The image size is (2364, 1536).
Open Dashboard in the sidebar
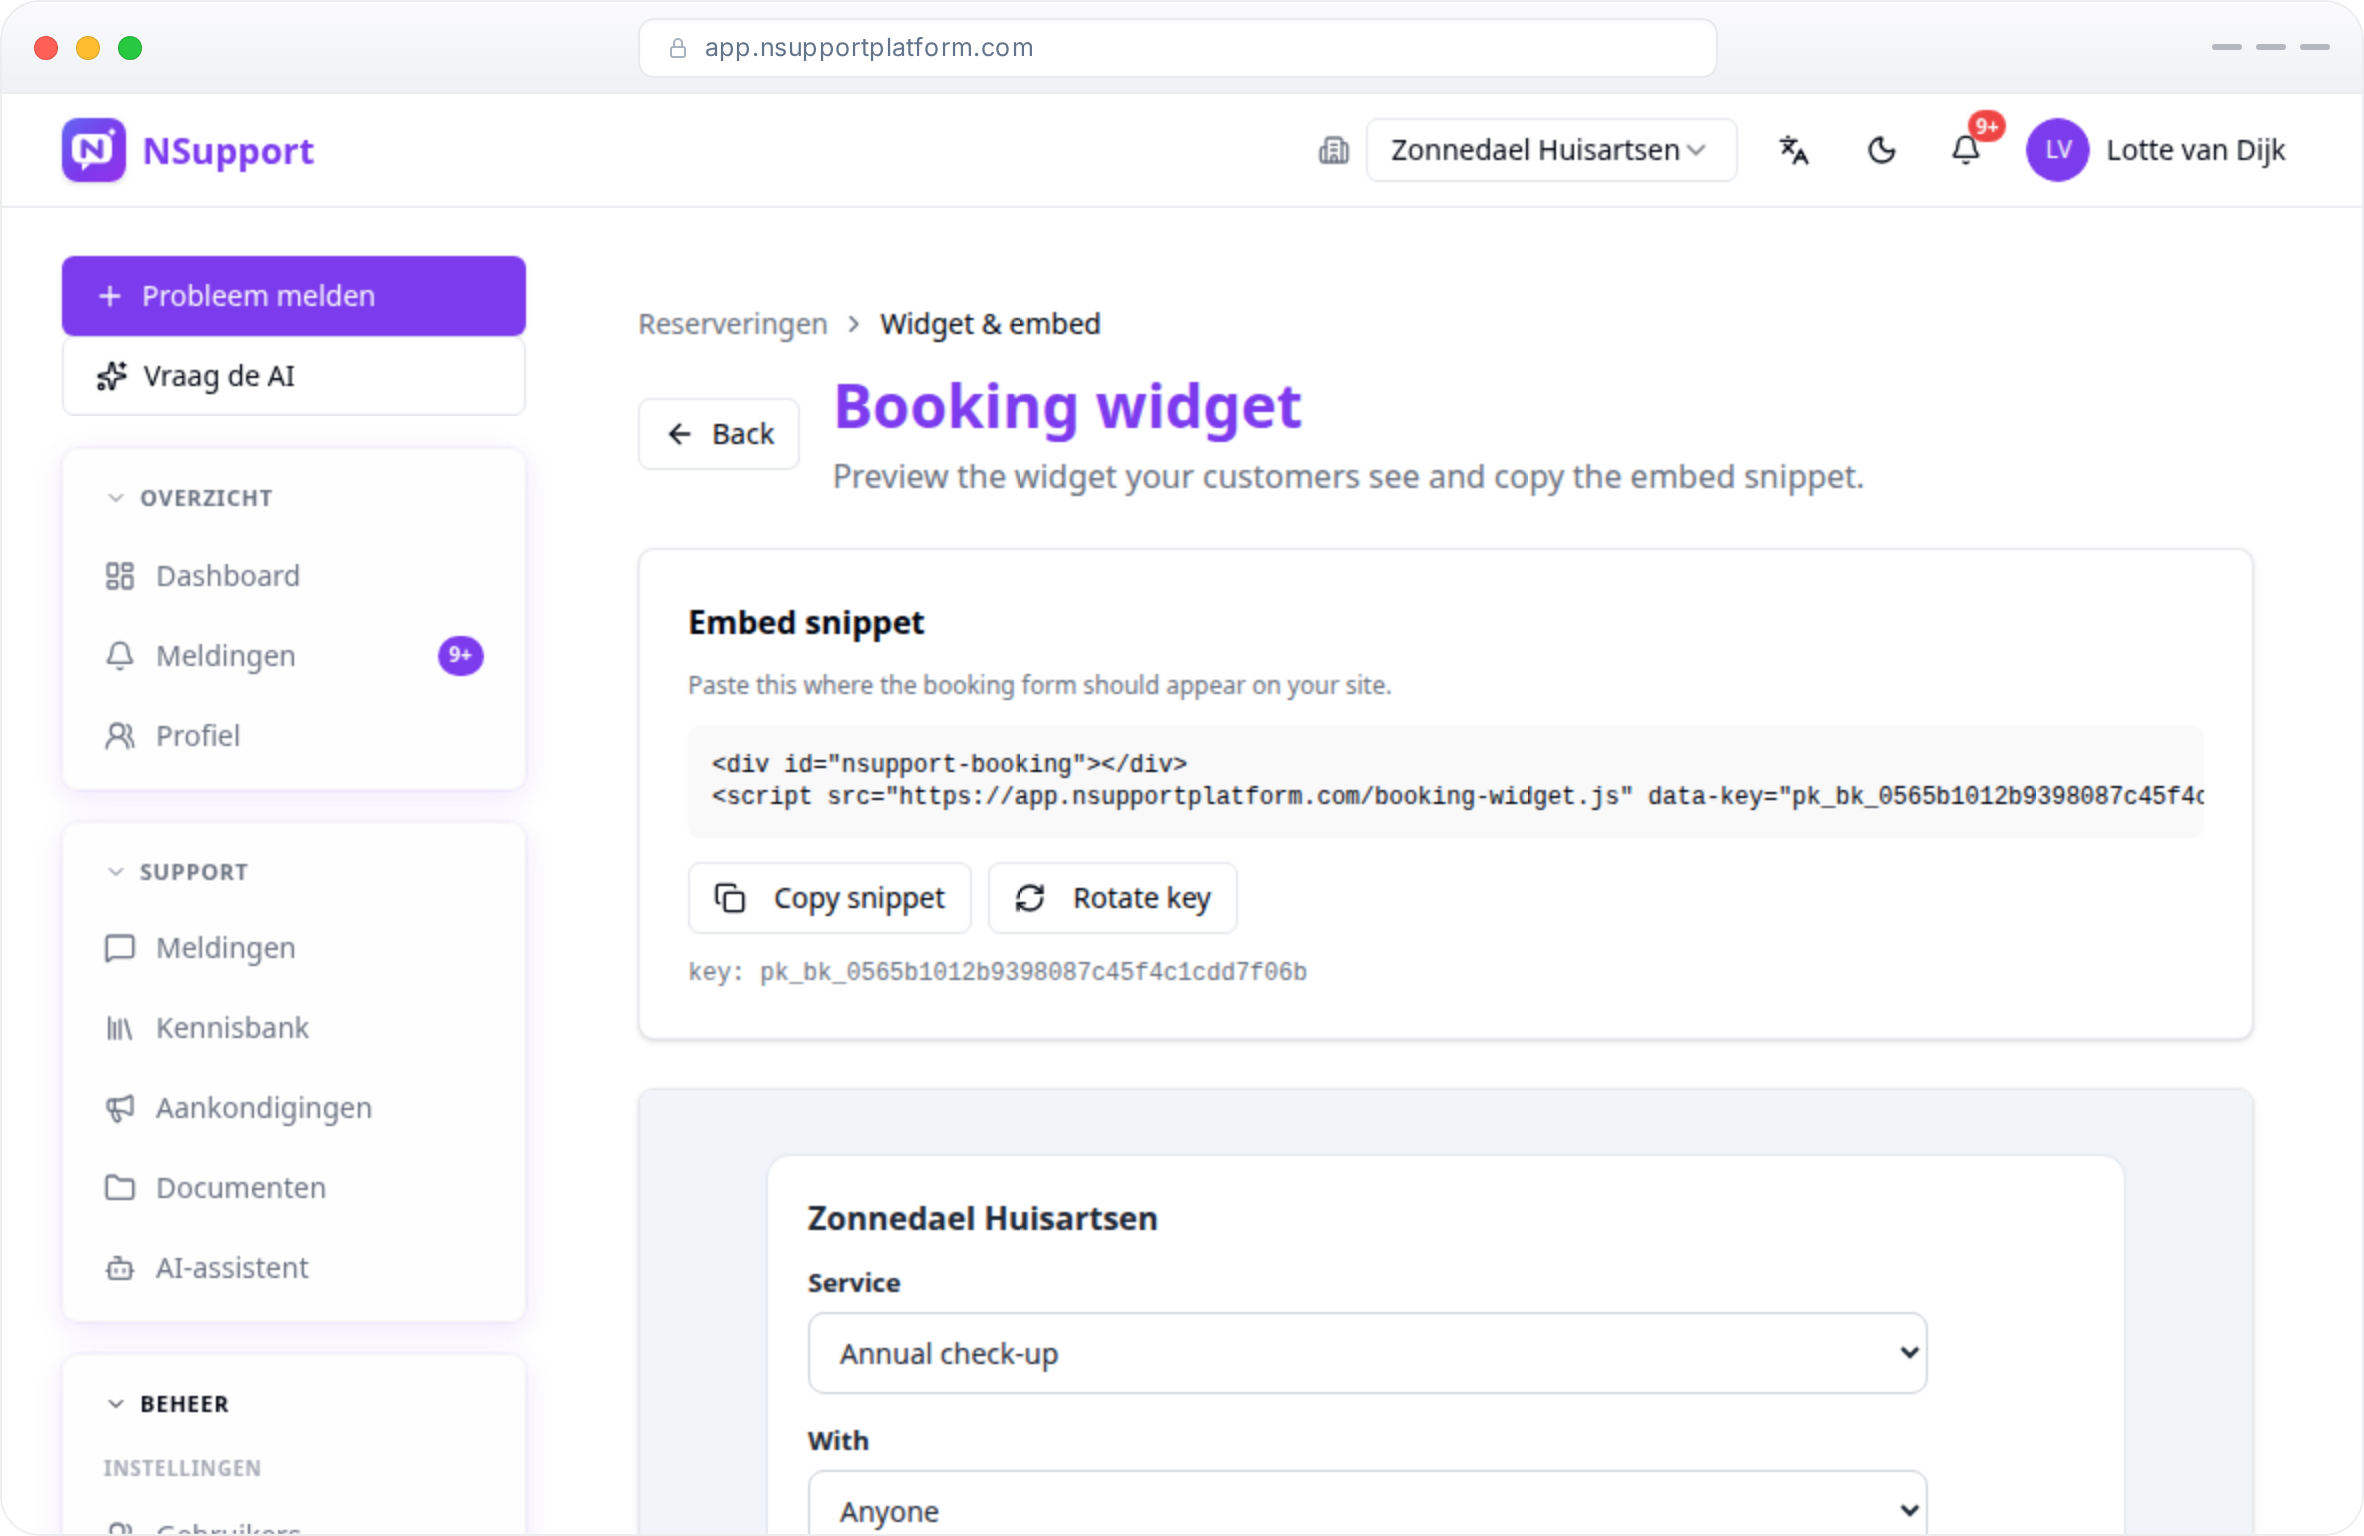point(294,576)
